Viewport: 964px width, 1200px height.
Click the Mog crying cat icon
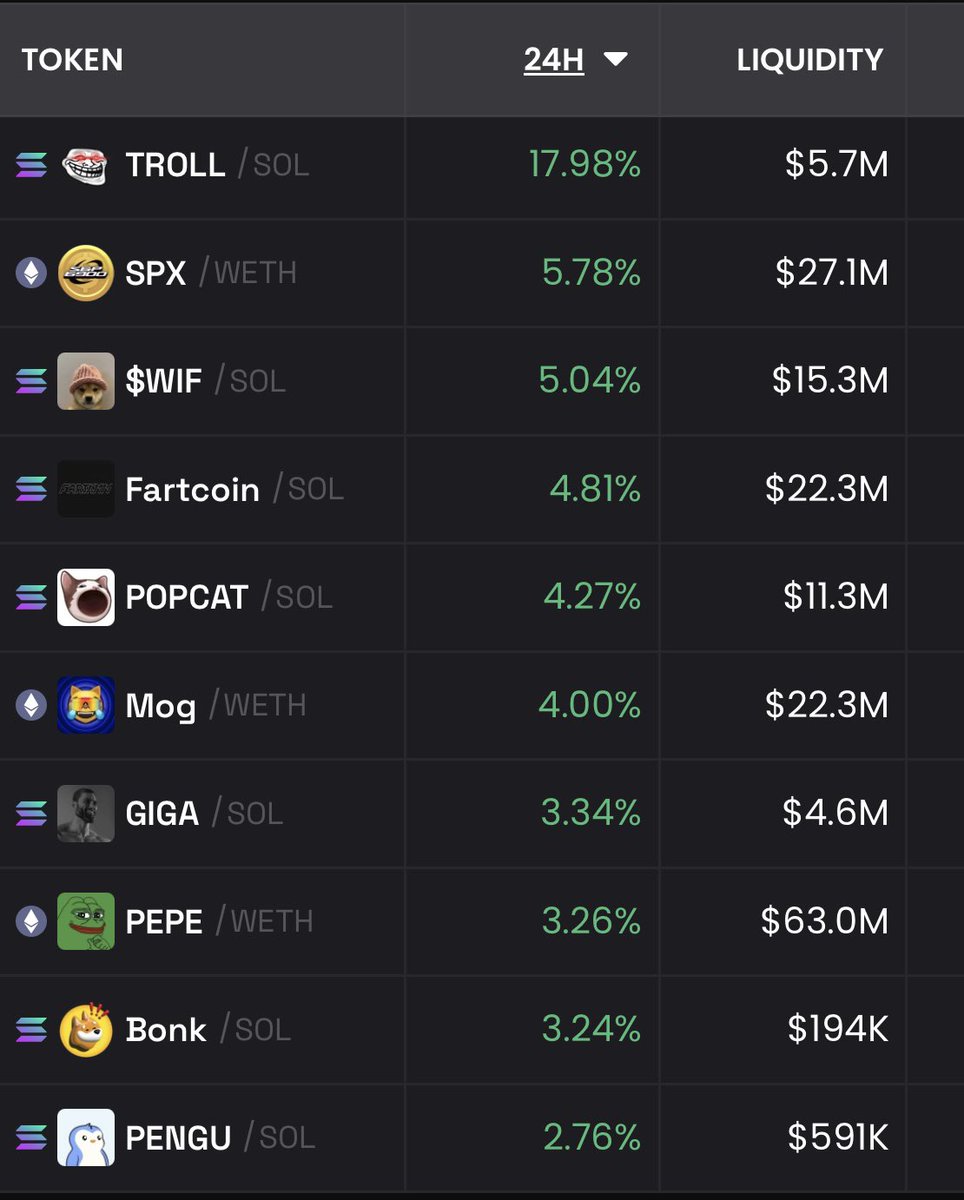(x=86, y=705)
